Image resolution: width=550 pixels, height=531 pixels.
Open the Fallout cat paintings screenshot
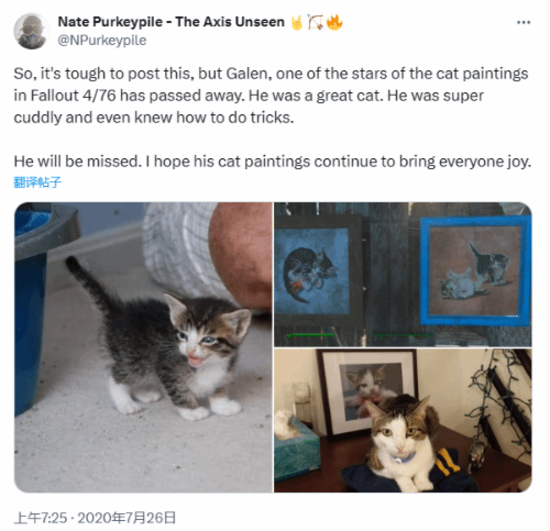point(403,274)
